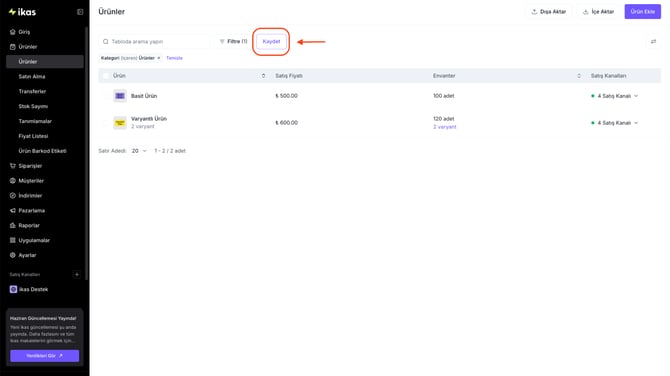670x376 pixels.
Task: Collapse the sidebar using the panel icon
Action: pos(80,12)
